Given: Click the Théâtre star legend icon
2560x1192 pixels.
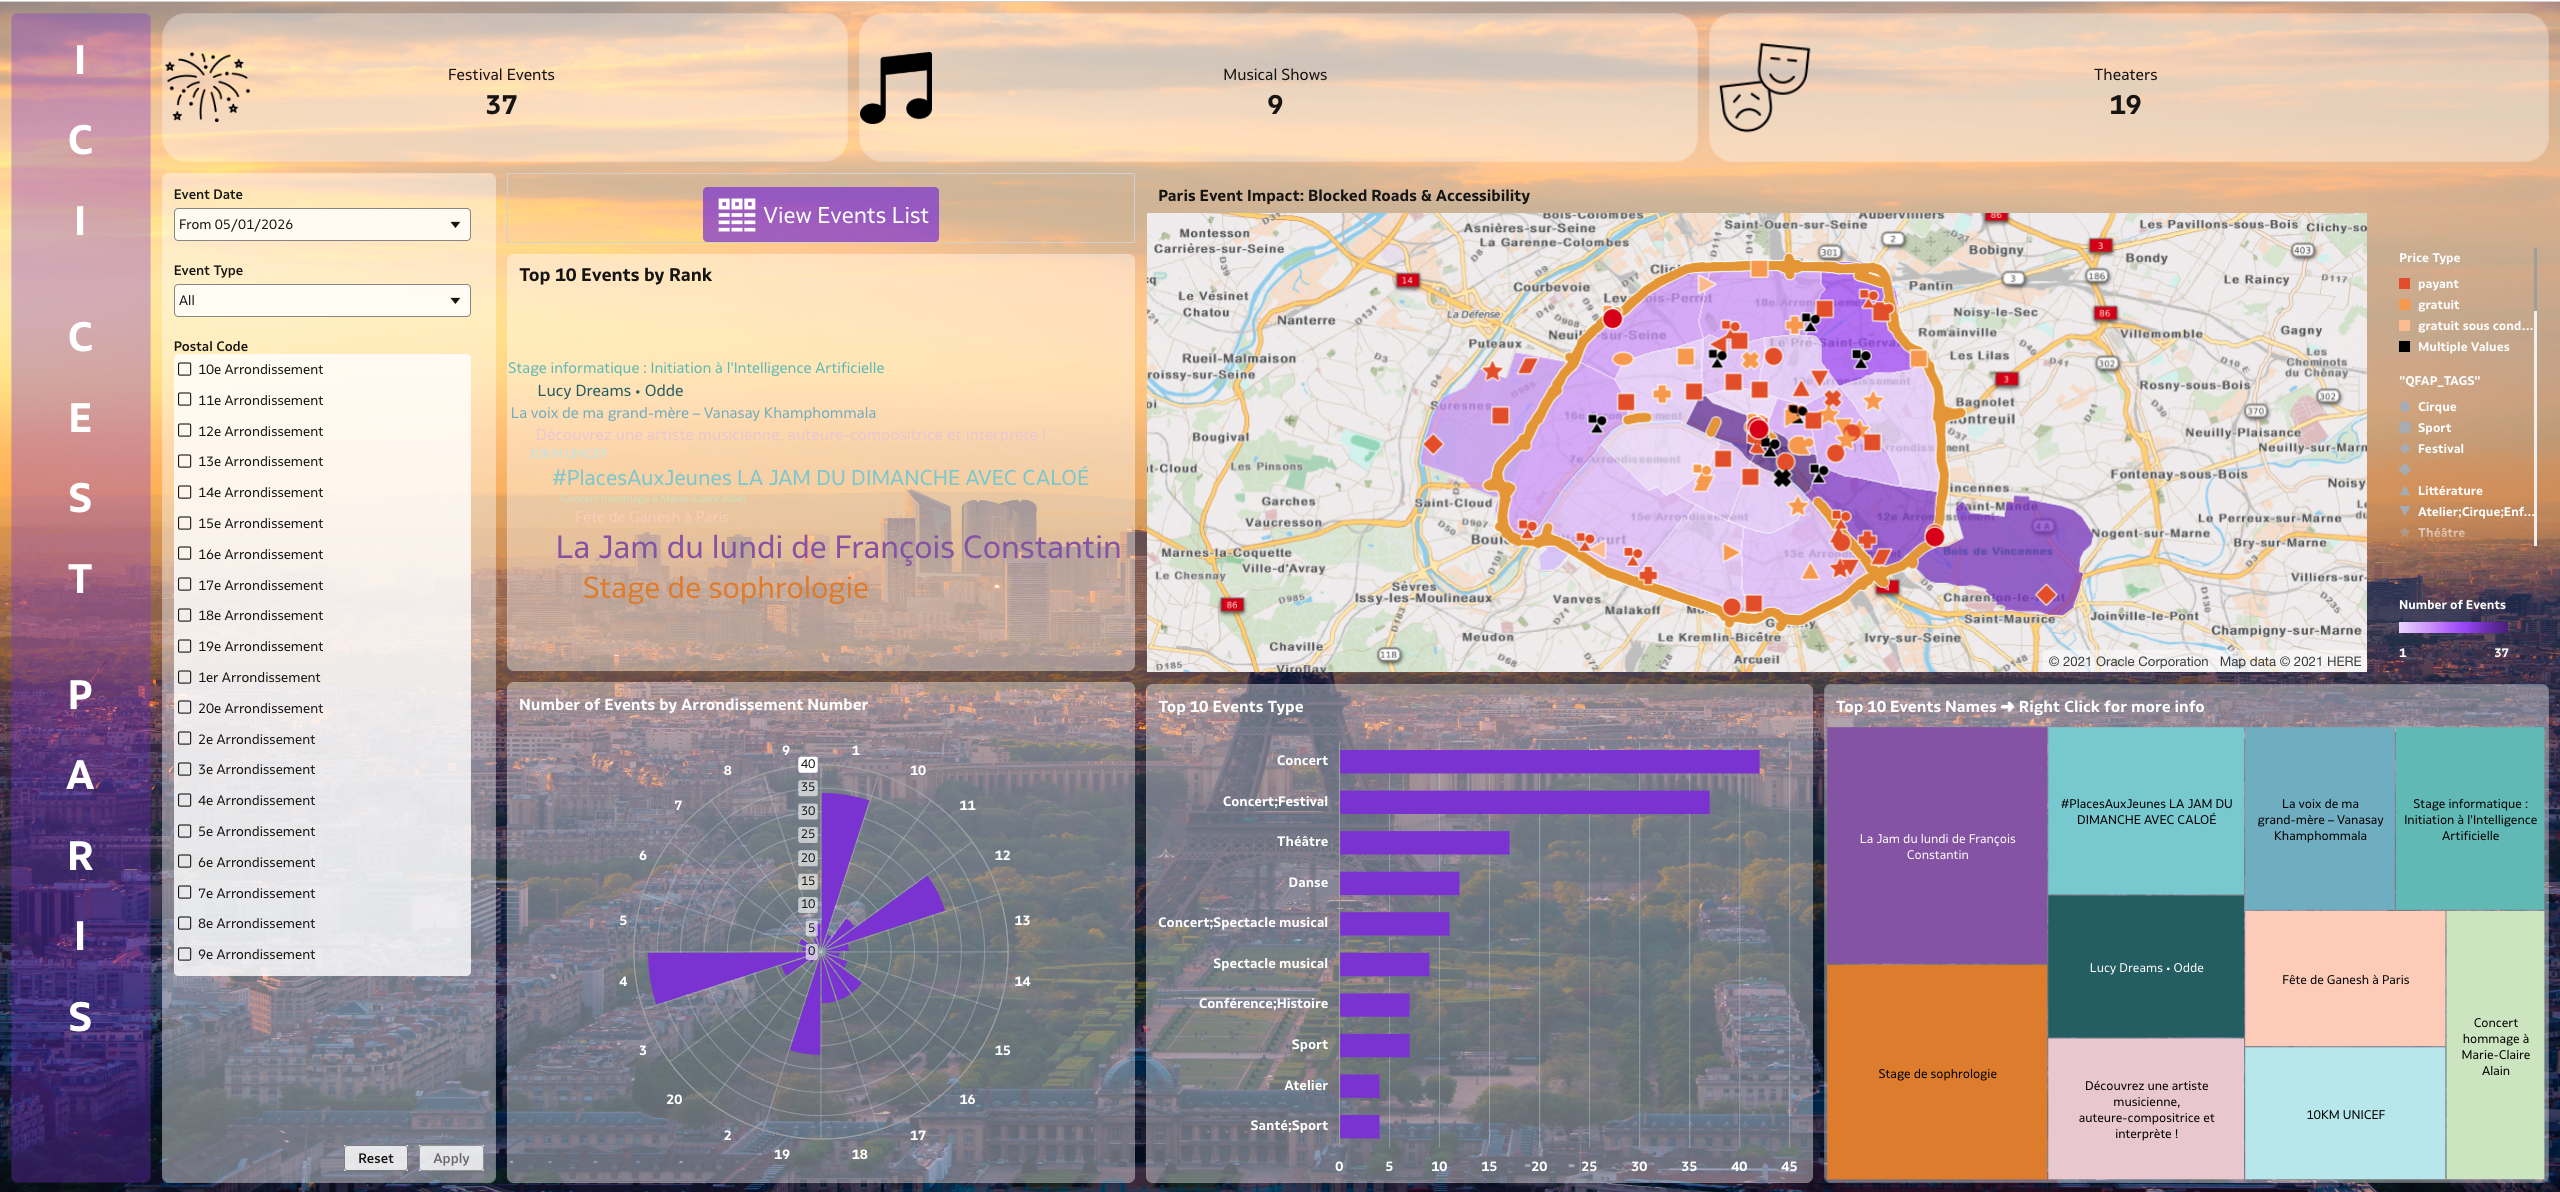Looking at the screenshot, I should click(2405, 533).
